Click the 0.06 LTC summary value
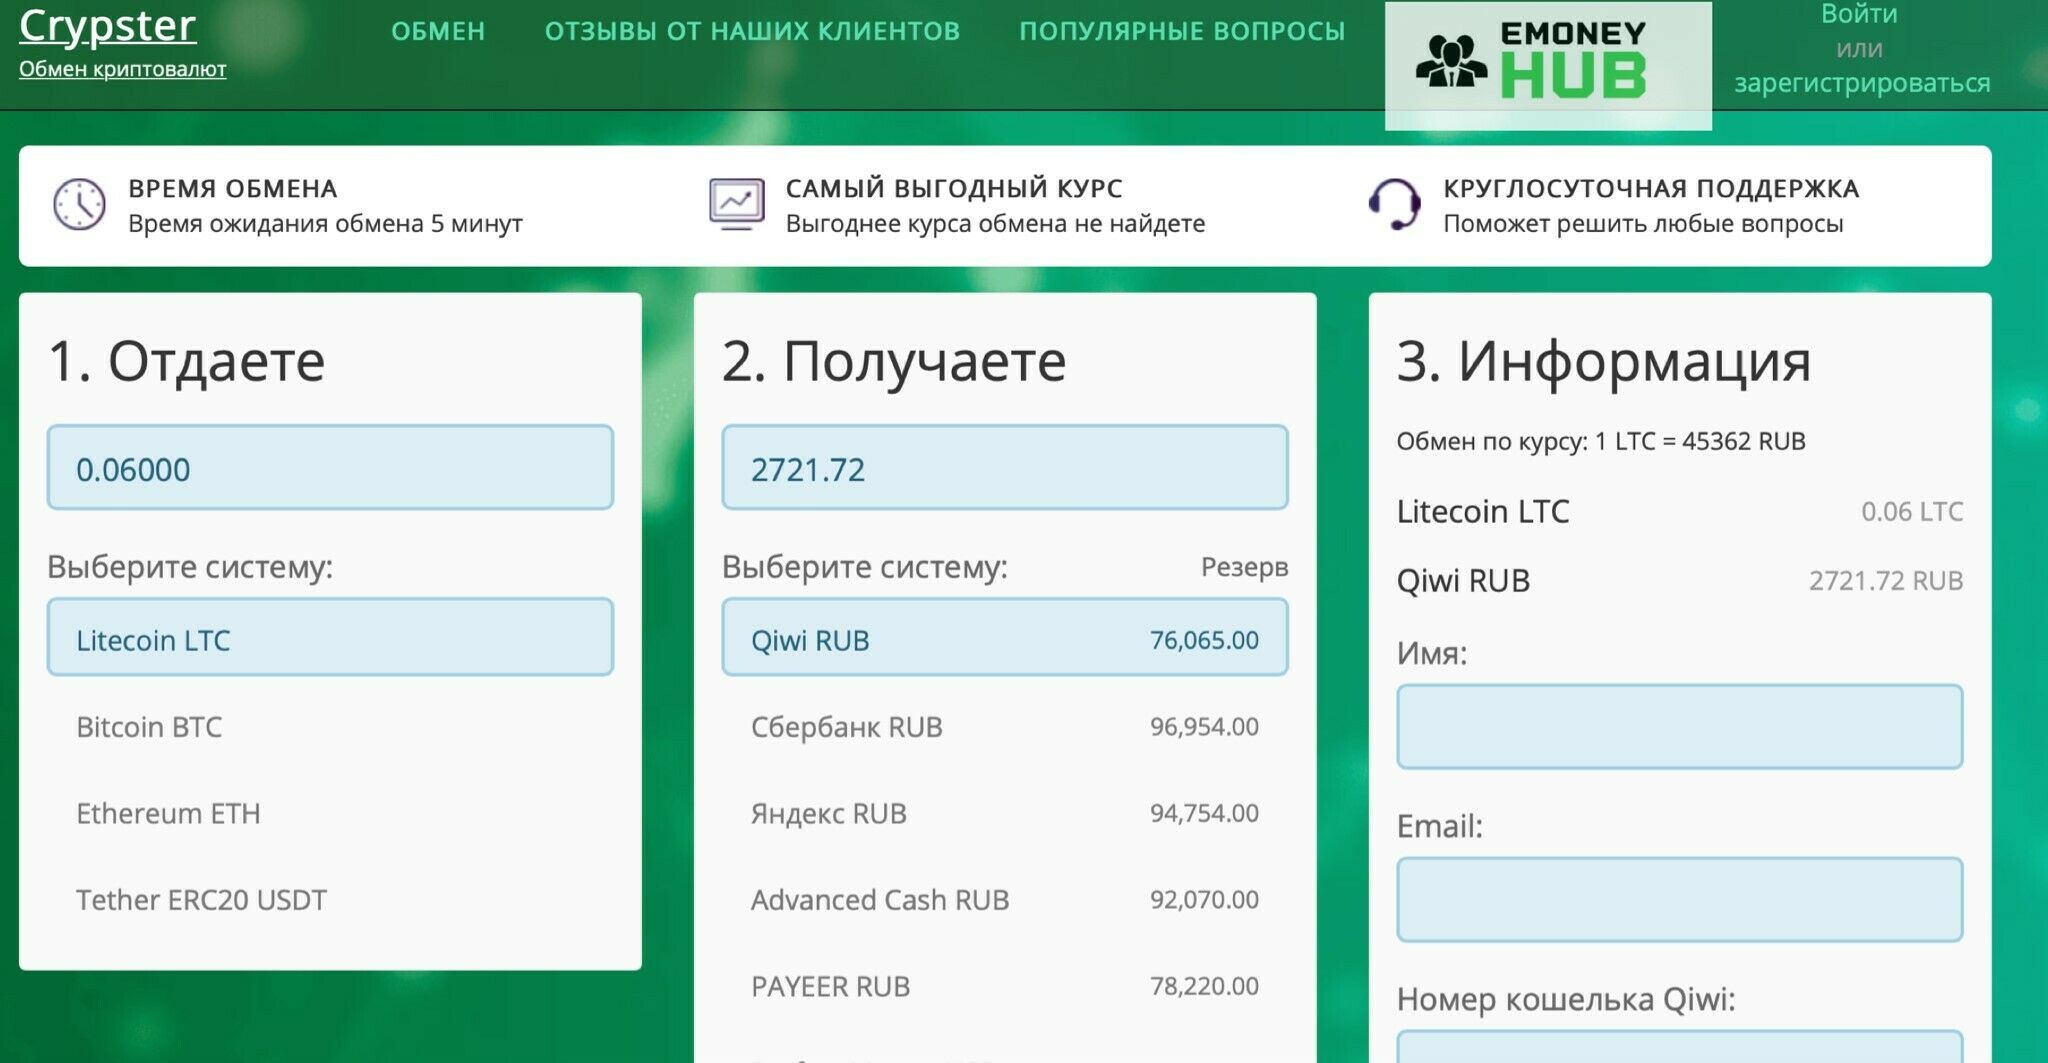The width and height of the screenshot is (2048, 1063). pos(1912,512)
